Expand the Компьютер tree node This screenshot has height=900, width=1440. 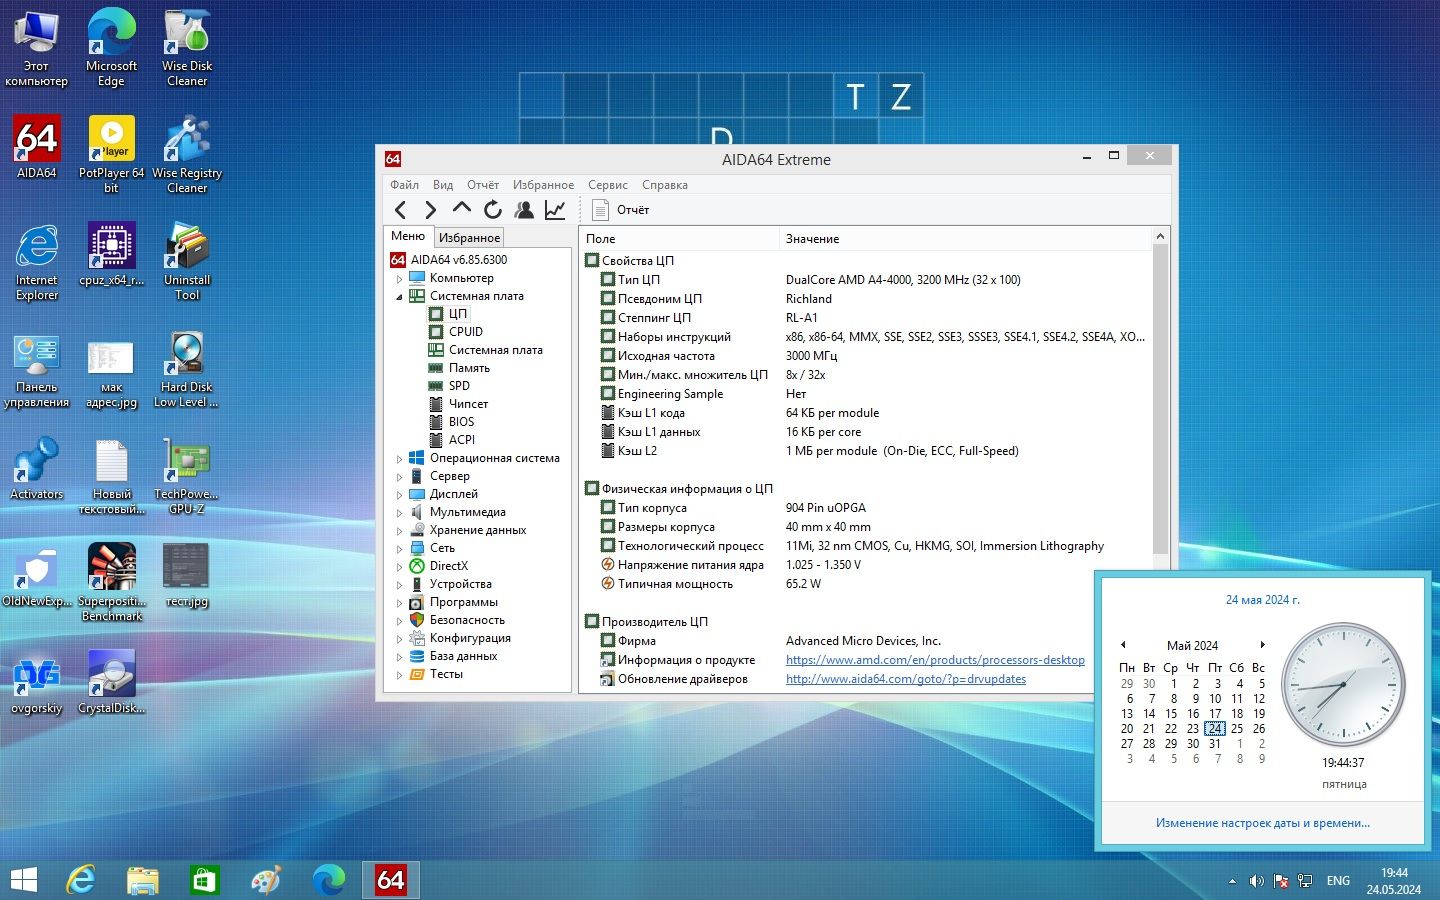399,279
